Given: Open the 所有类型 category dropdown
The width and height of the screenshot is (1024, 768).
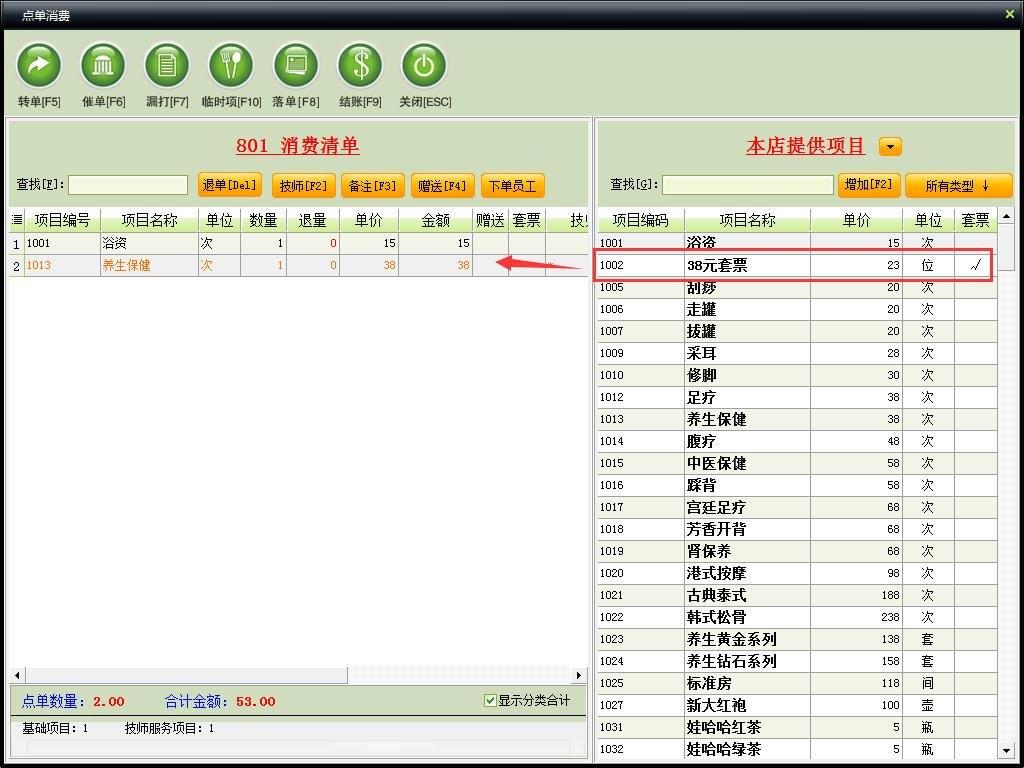Looking at the screenshot, I should coord(958,186).
